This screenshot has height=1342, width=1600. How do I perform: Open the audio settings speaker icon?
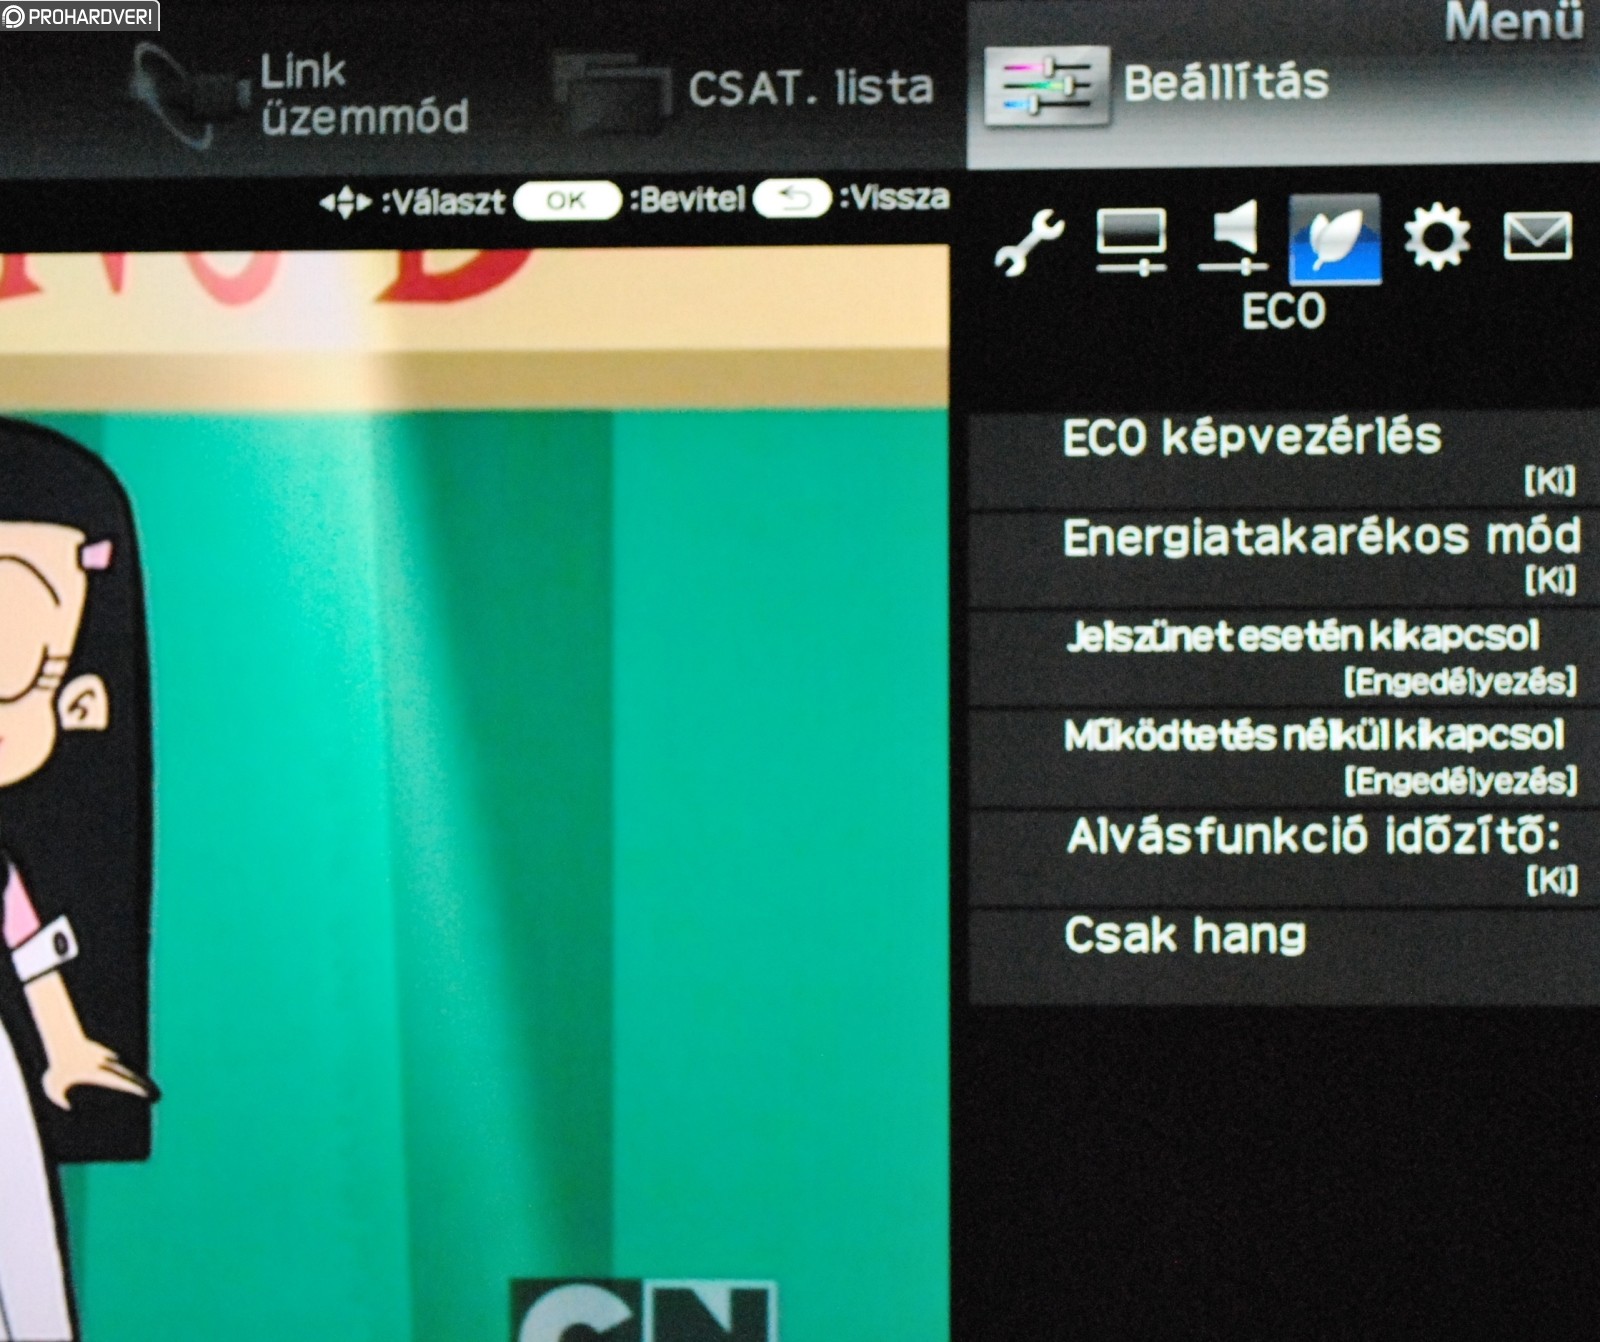[x=1233, y=237]
